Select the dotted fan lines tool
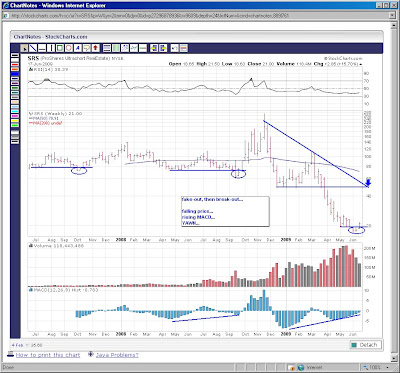The height and width of the screenshot is (373, 400). (x=125, y=48)
